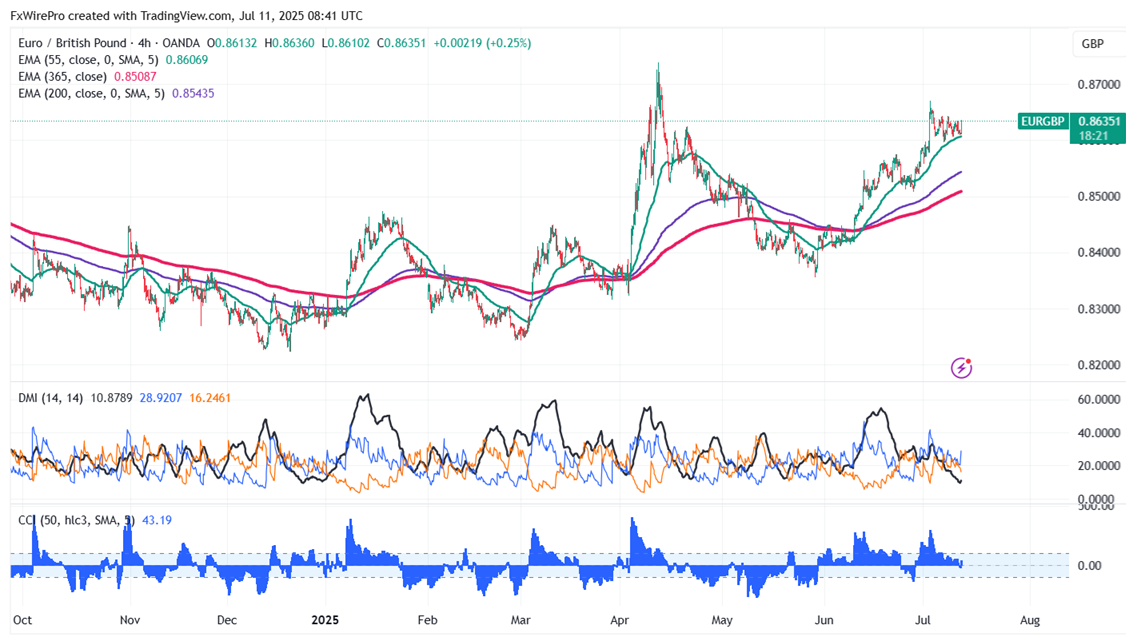
Task: Click the EMA 55 value 0.86069
Action: 187,60
